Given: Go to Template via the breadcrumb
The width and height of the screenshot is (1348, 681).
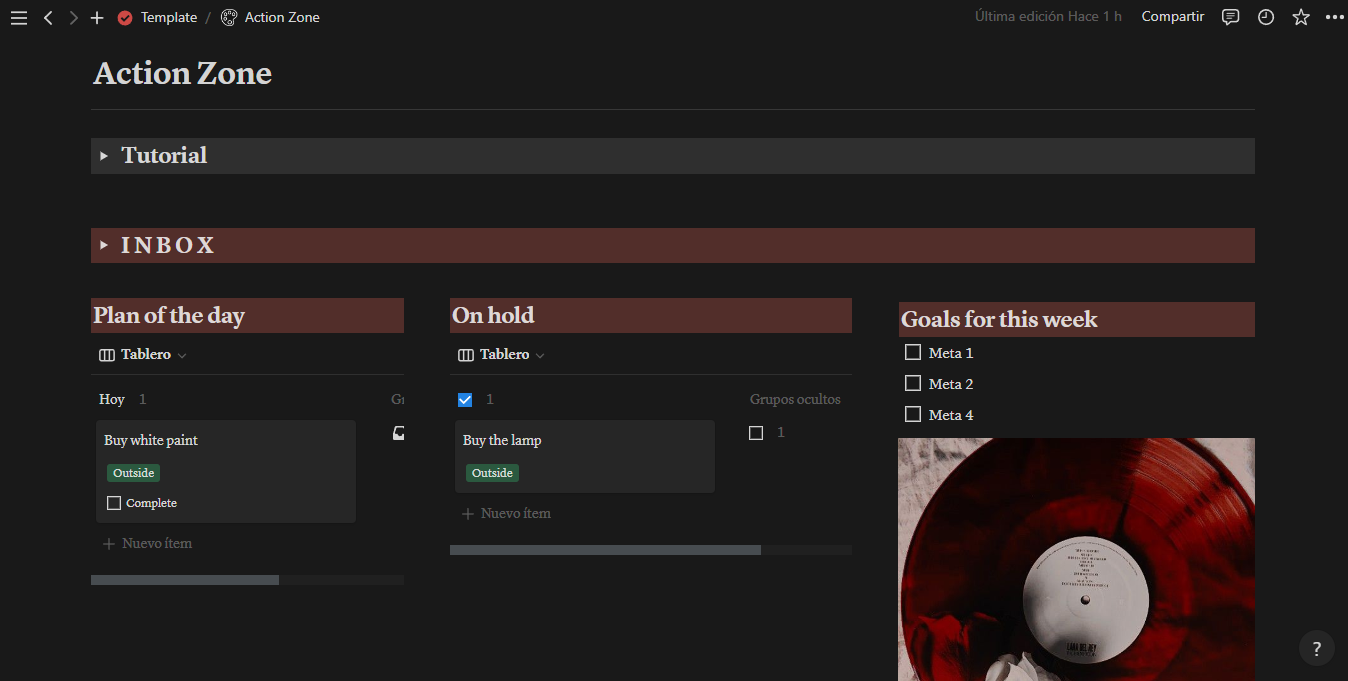Looking at the screenshot, I should click(x=168, y=17).
